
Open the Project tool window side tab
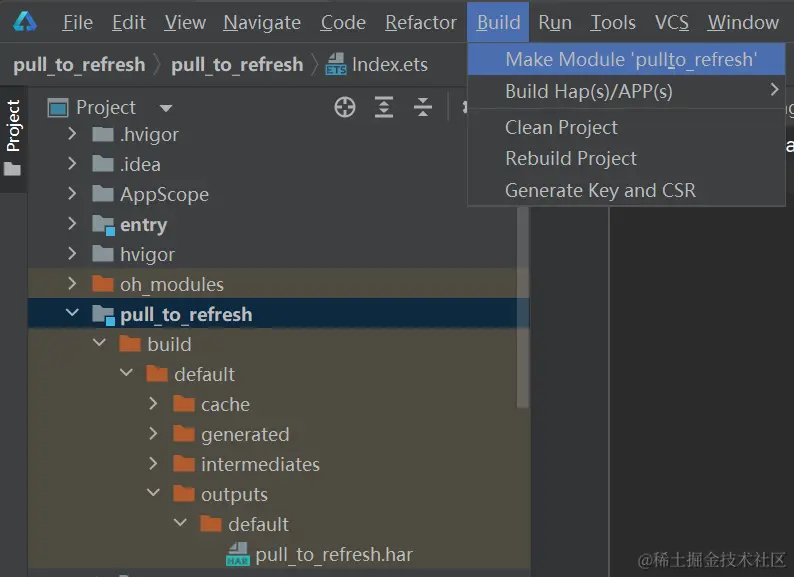(13, 138)
